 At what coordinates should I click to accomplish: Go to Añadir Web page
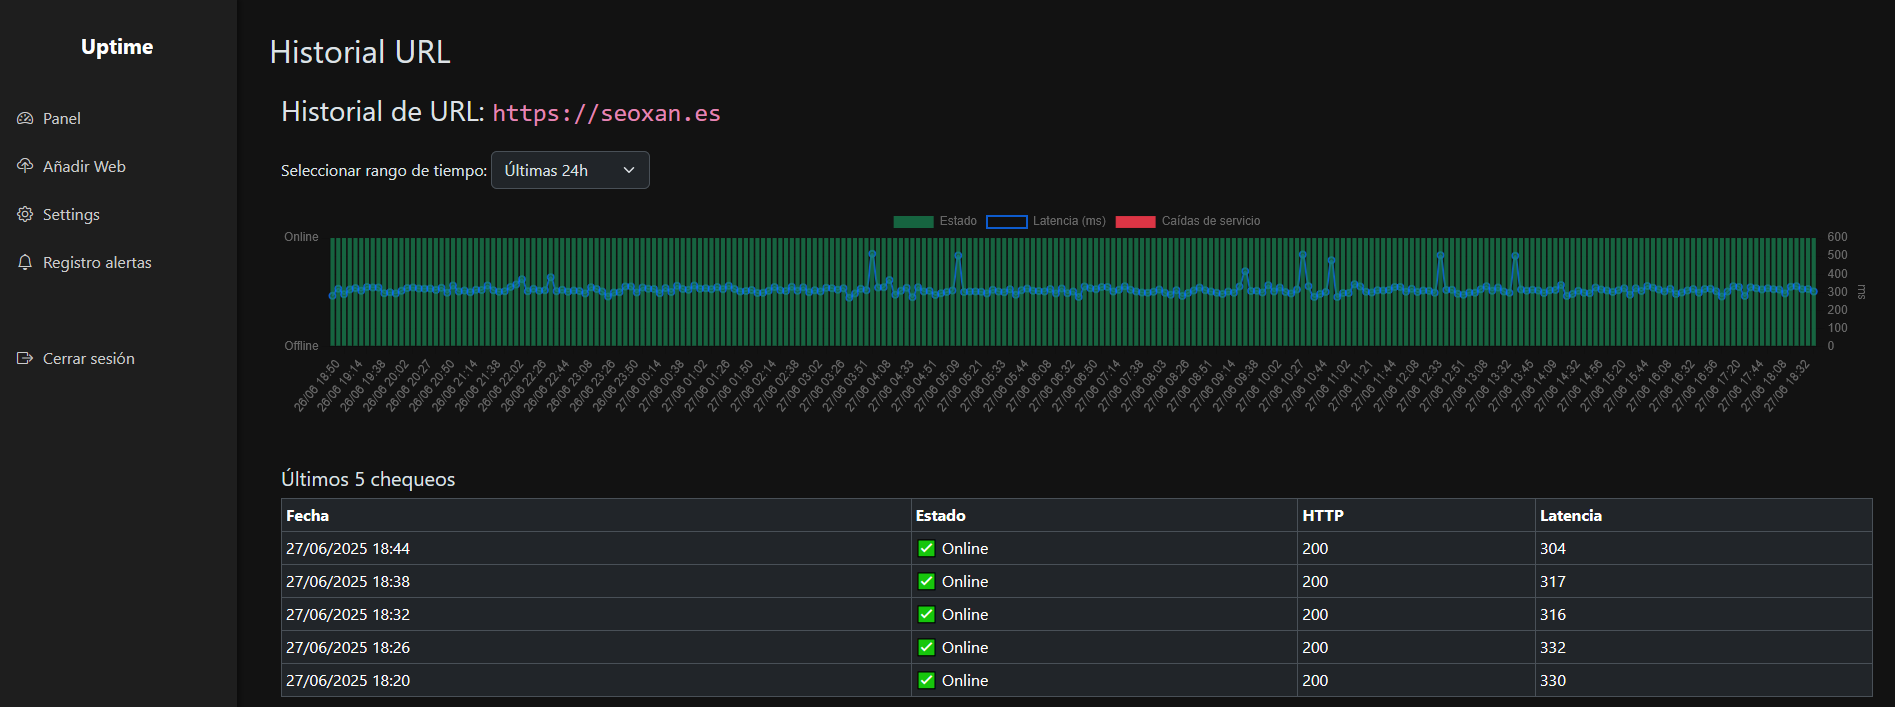[x=84, y=166]
